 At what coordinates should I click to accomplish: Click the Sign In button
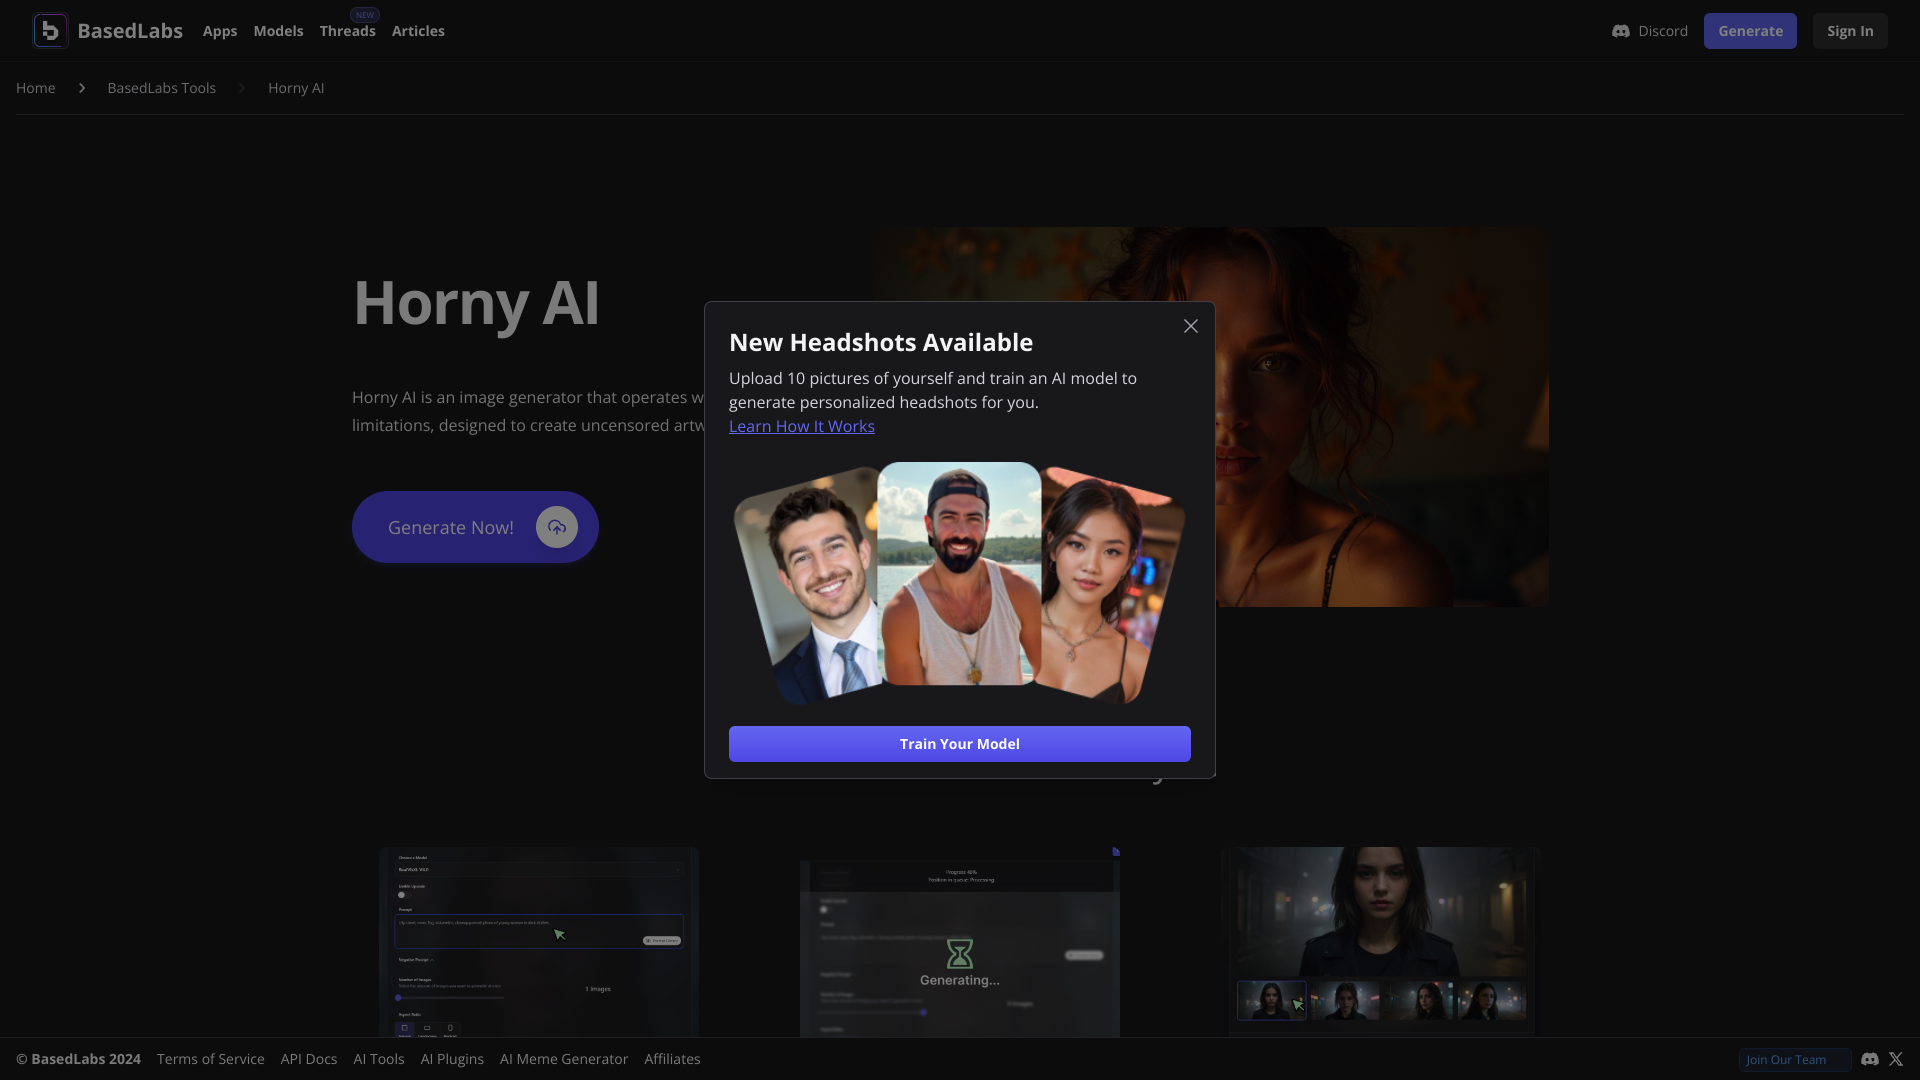[1850, 31]
